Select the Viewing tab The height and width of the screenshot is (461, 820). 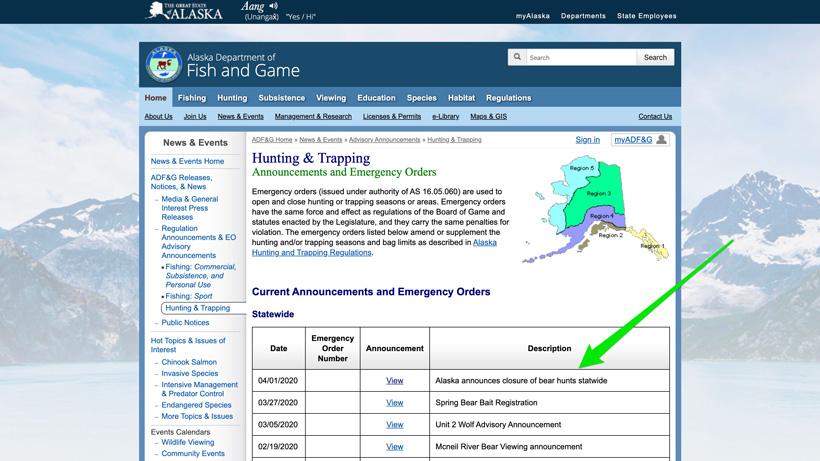point(331,98)
